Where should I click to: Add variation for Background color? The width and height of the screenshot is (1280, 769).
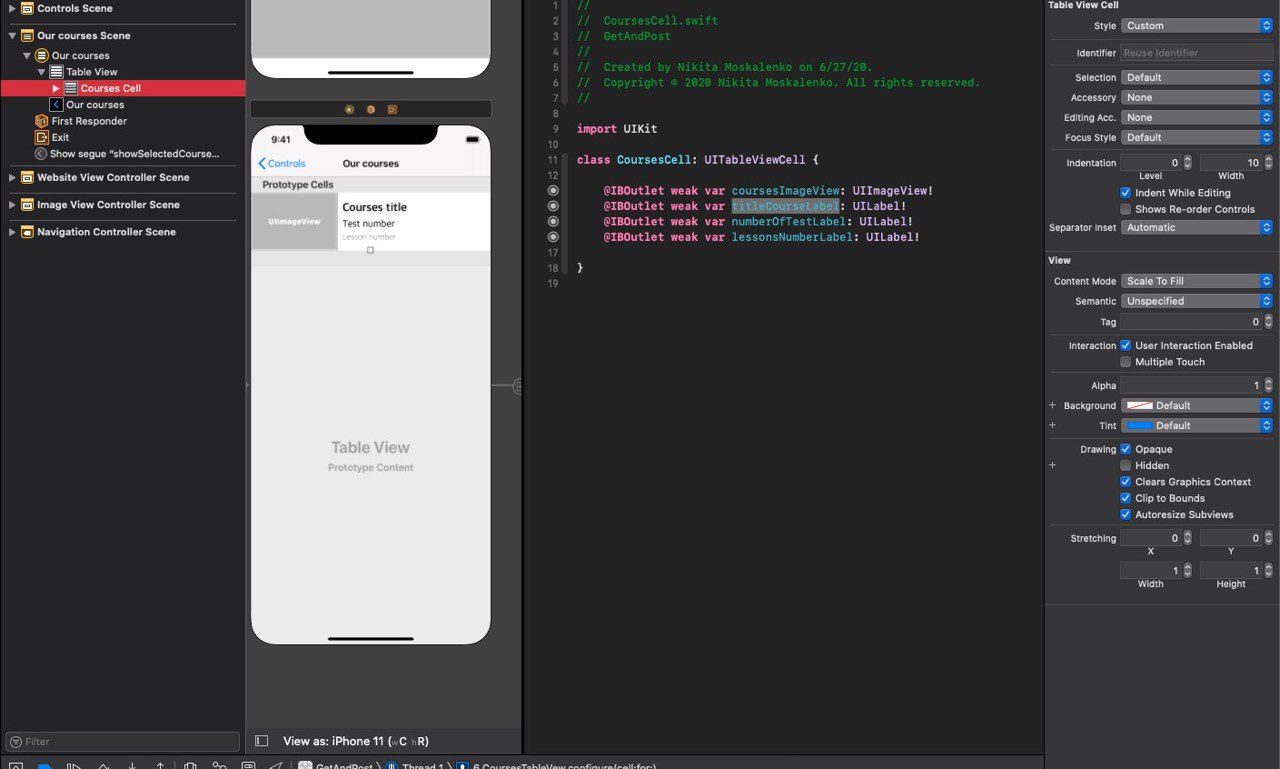[x=1052, y=405]
